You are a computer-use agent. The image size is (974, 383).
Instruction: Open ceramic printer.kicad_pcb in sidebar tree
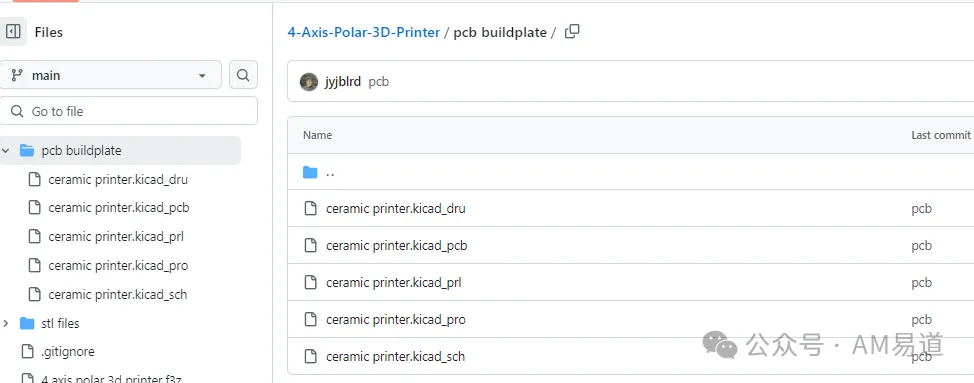pos(119,208)
